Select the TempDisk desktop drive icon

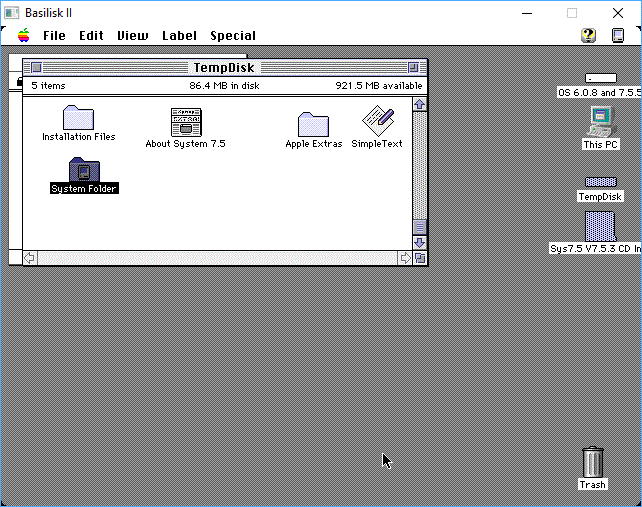(601, 181)
